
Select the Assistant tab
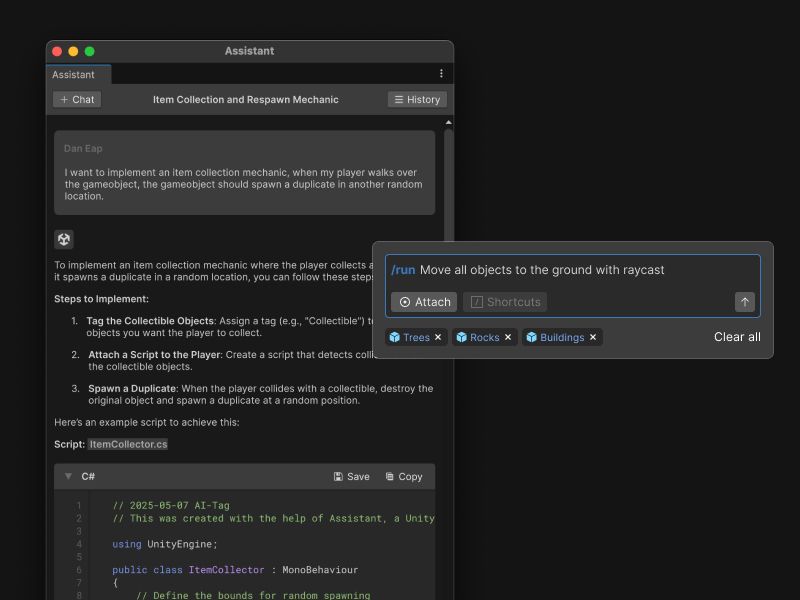pos(74,75)
